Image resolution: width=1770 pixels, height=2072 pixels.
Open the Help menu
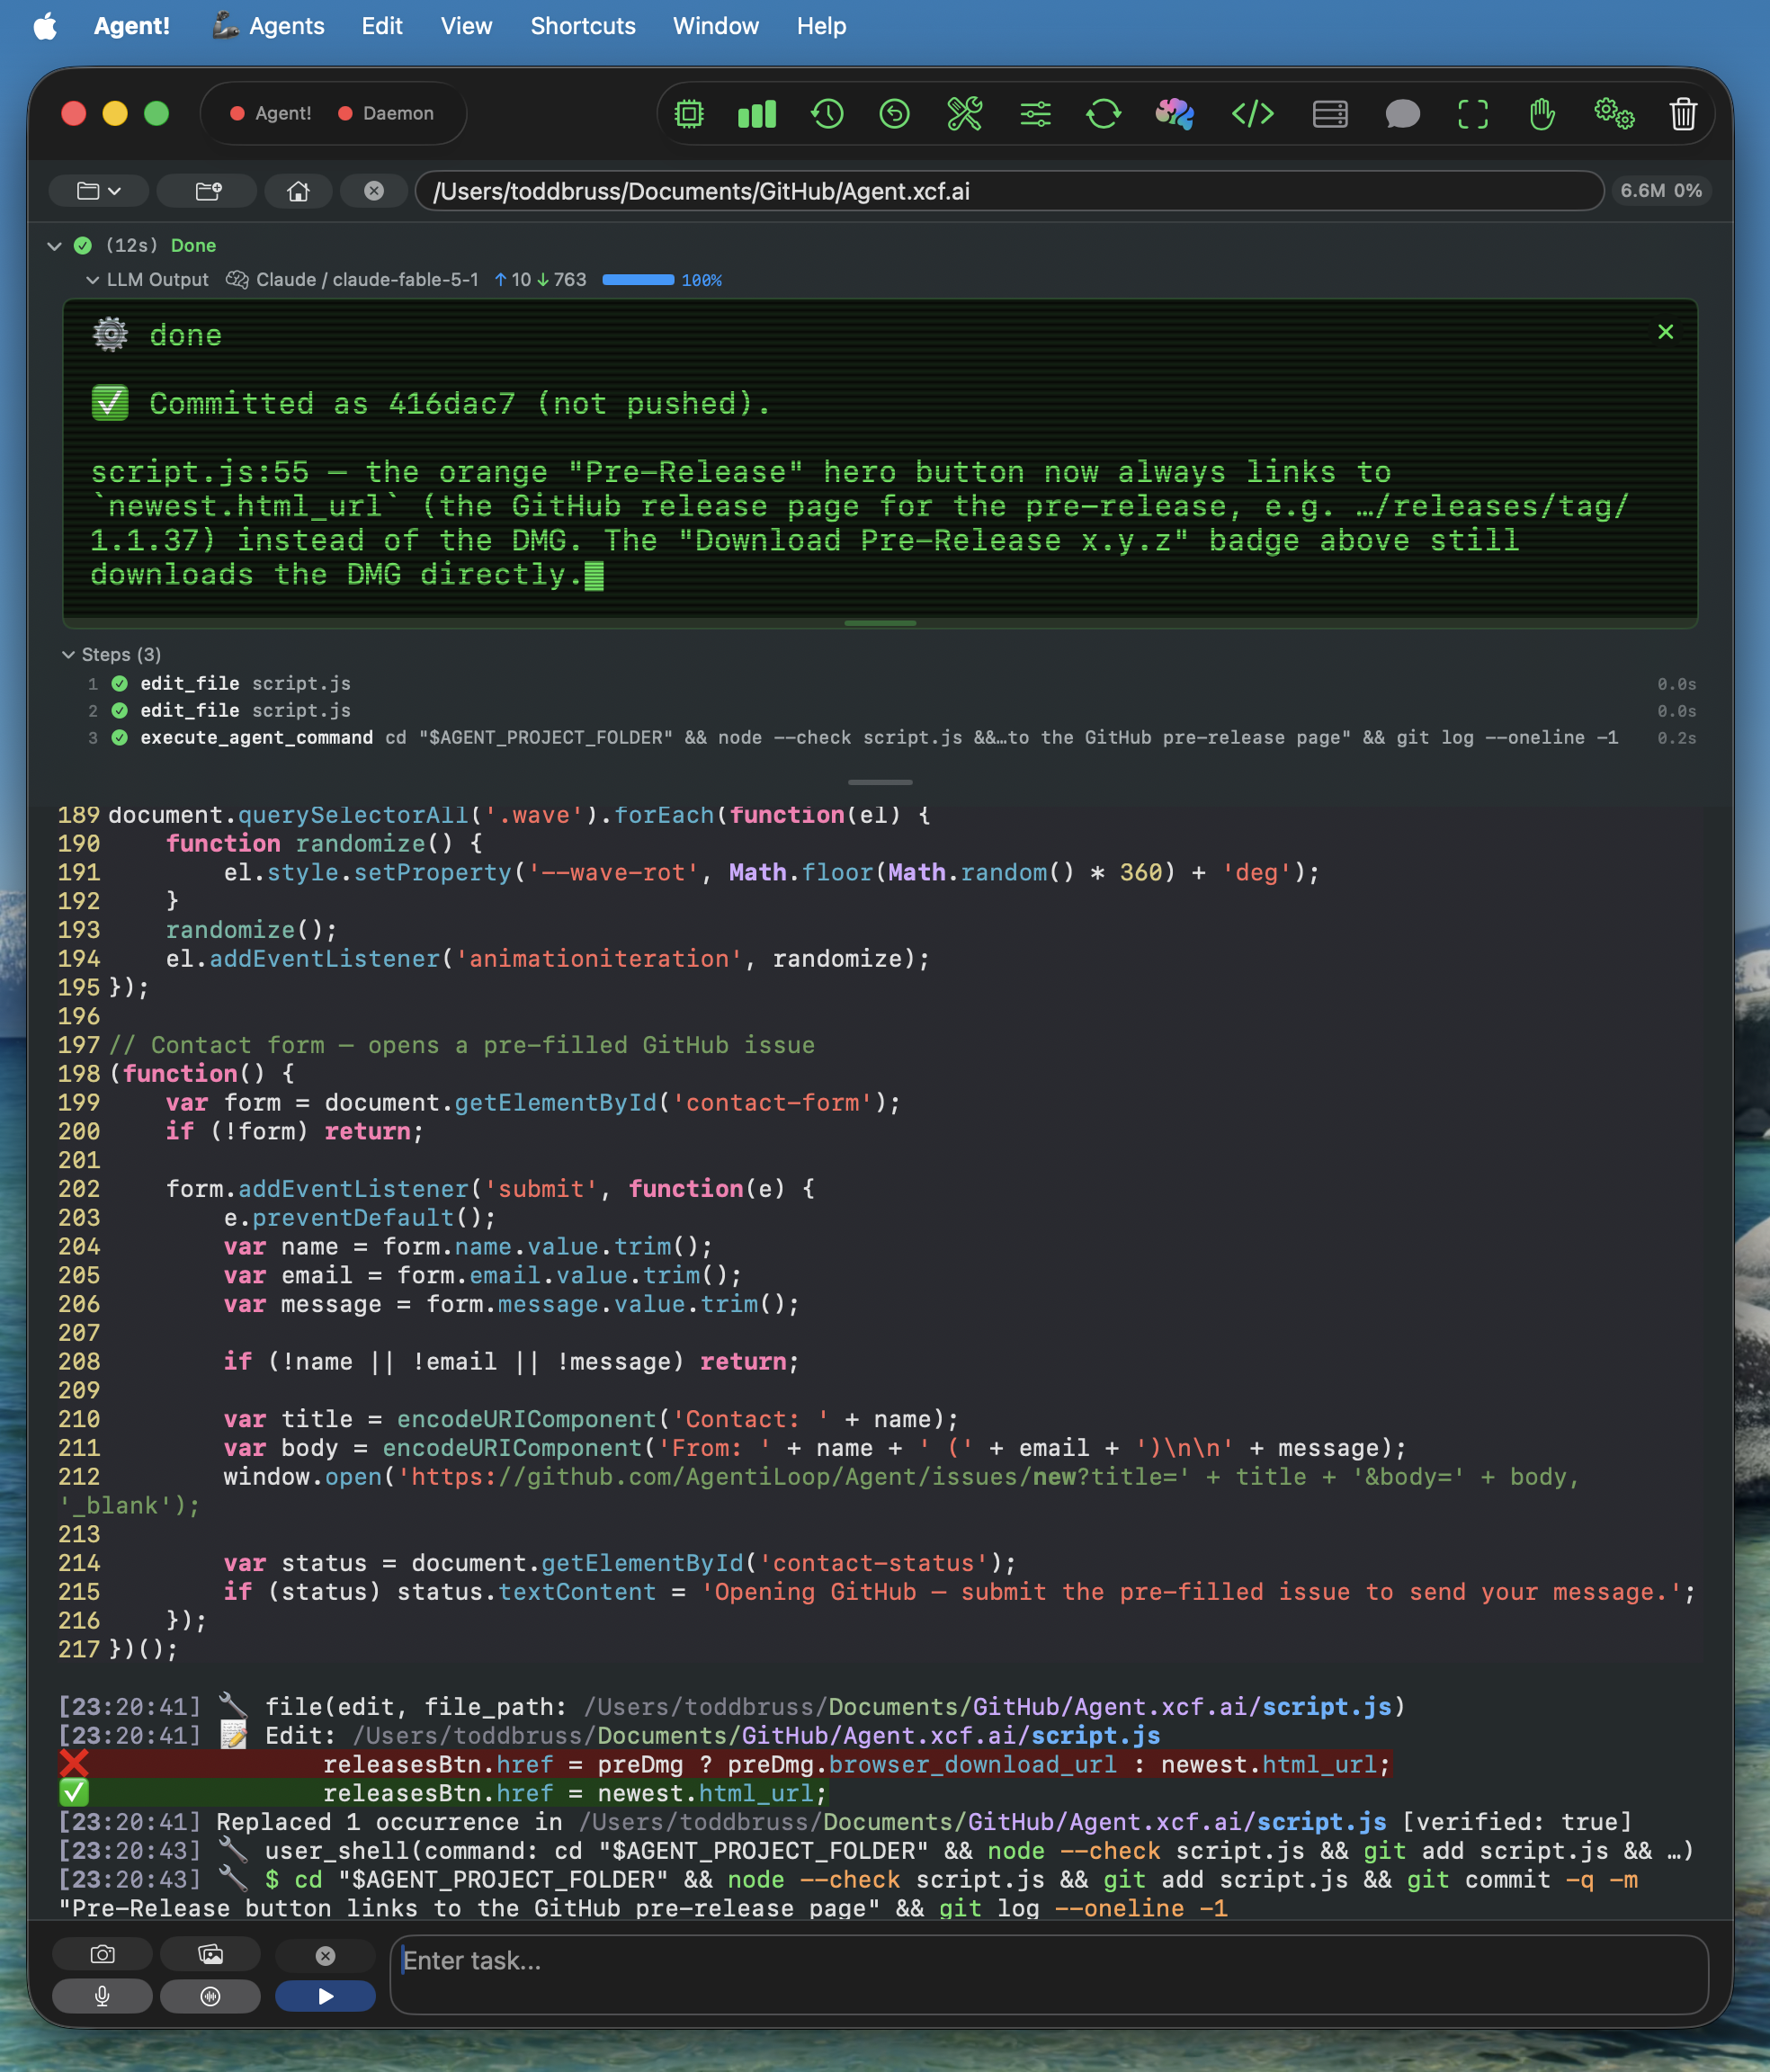(821, 26)
